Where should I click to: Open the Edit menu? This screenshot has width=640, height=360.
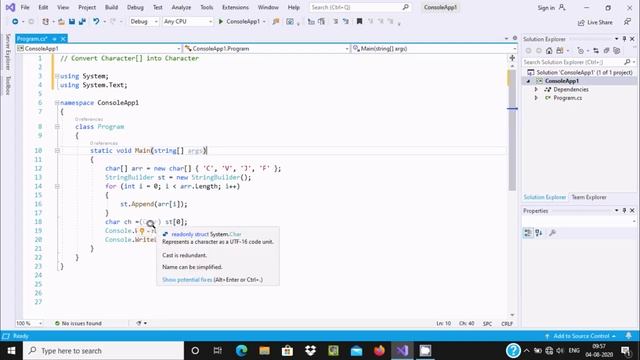click(43, 7)
